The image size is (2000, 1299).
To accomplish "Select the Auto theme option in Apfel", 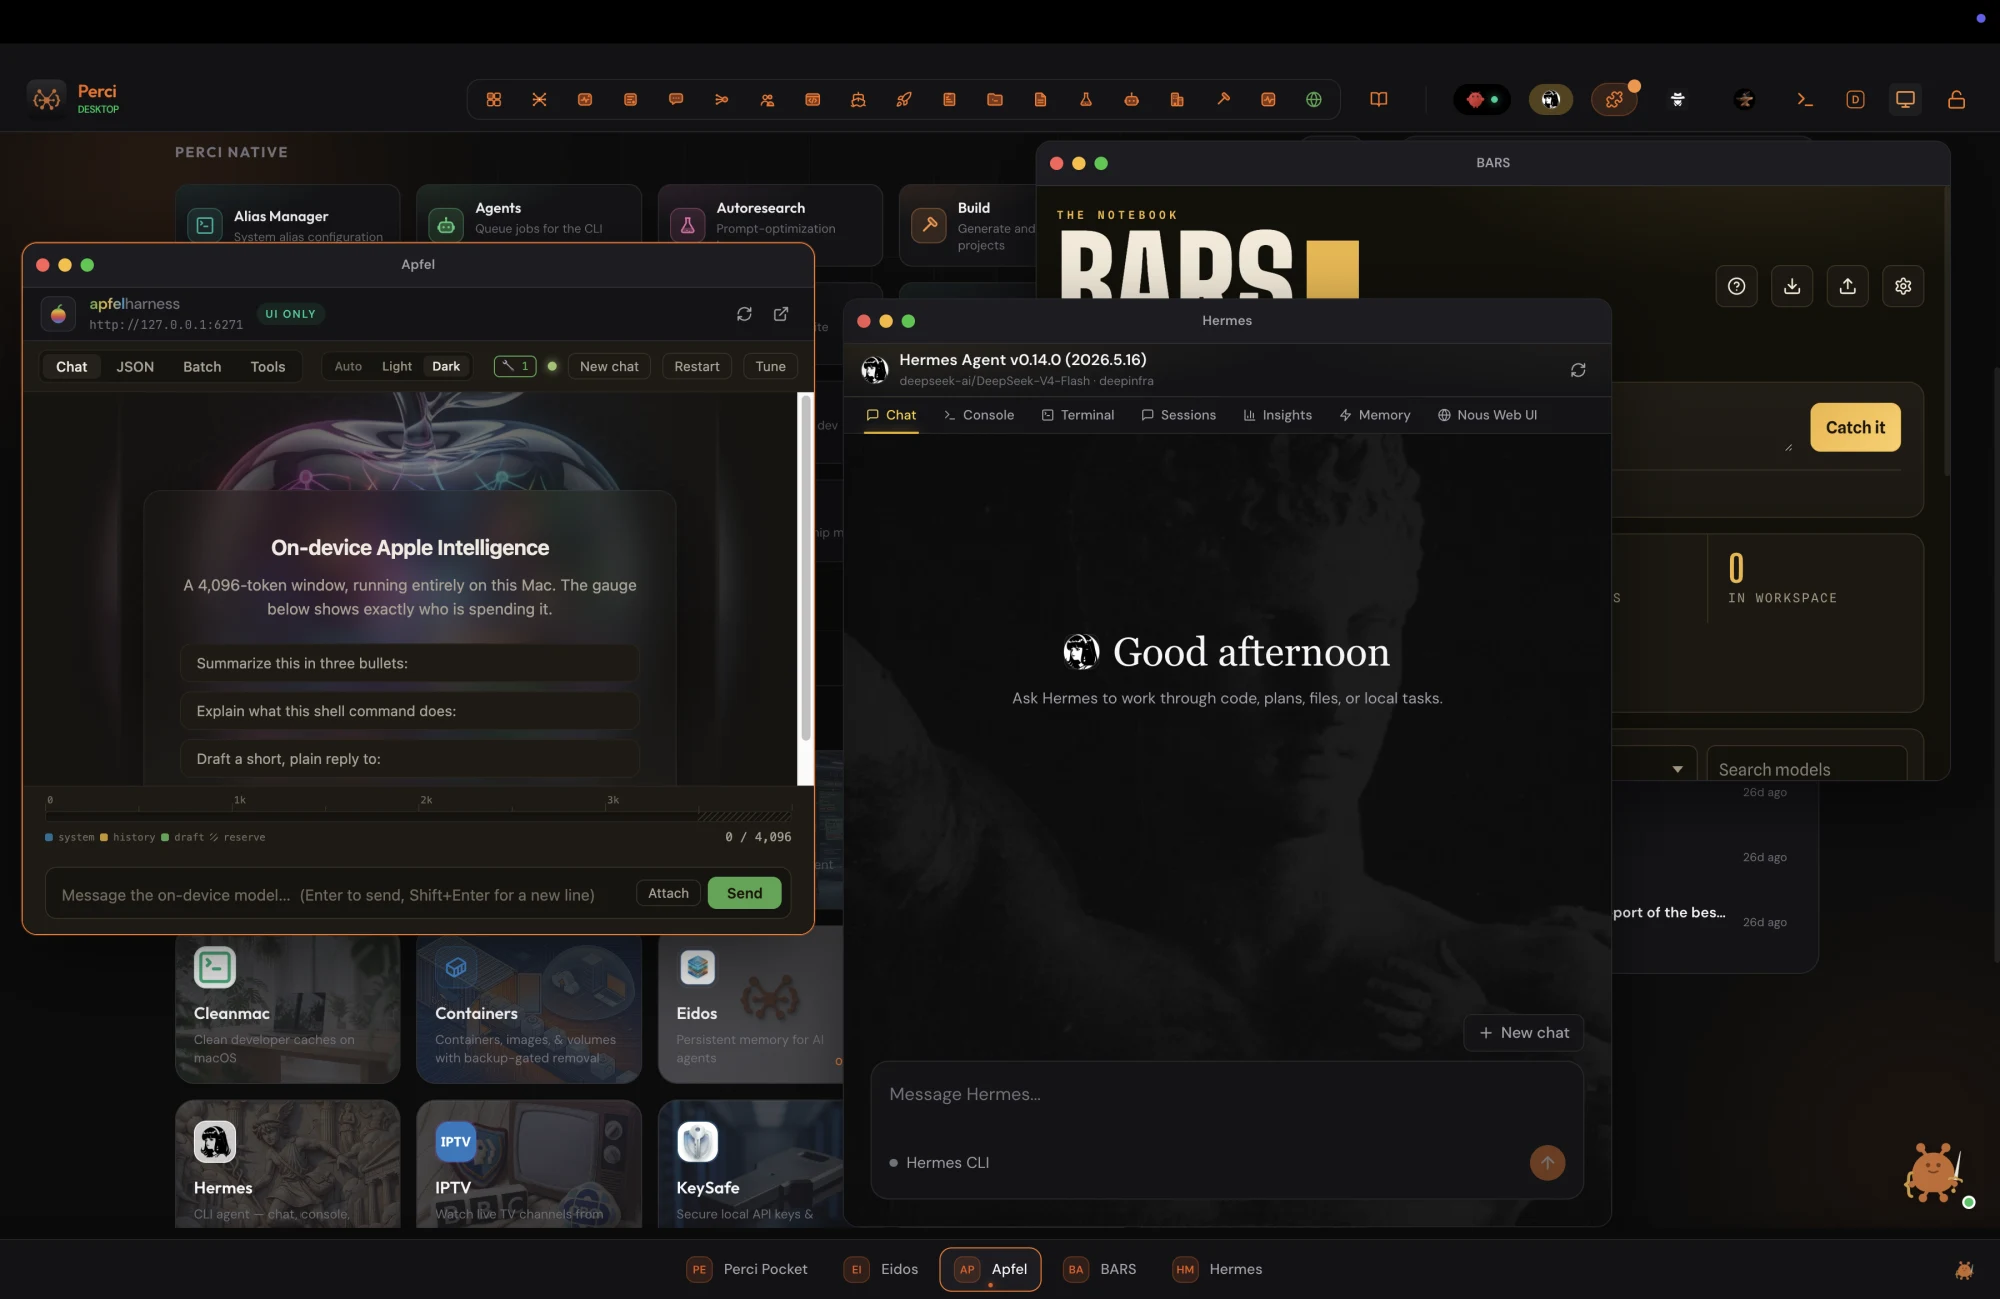I will 348,366.
